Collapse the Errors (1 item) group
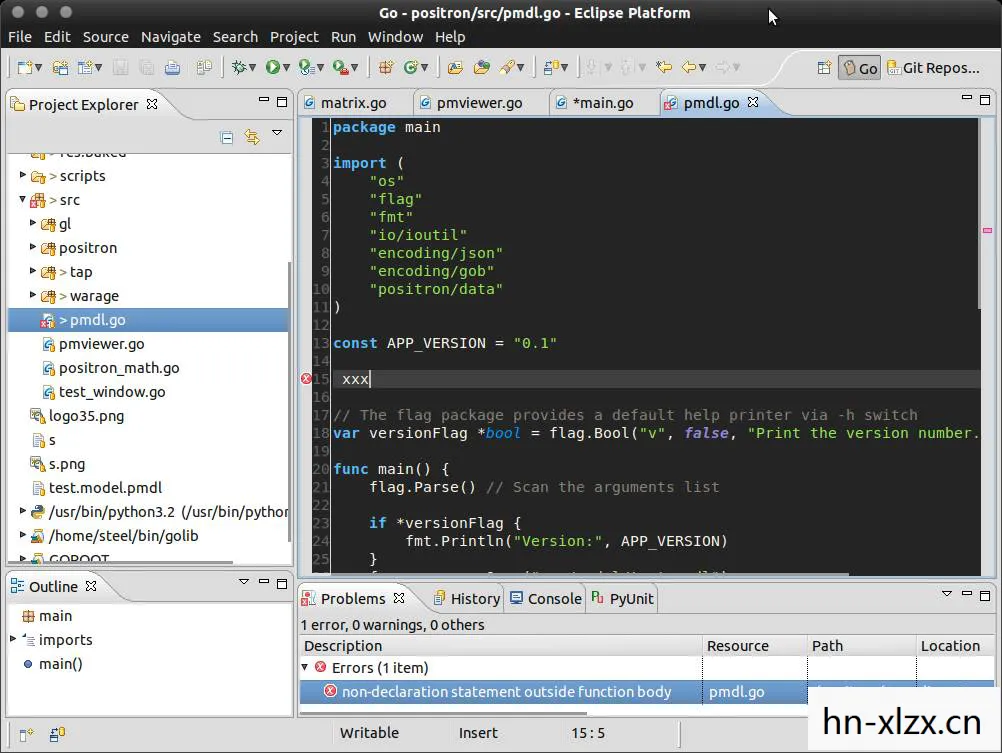The width and height of the screenshot is (1002, 753). [305, 667]
